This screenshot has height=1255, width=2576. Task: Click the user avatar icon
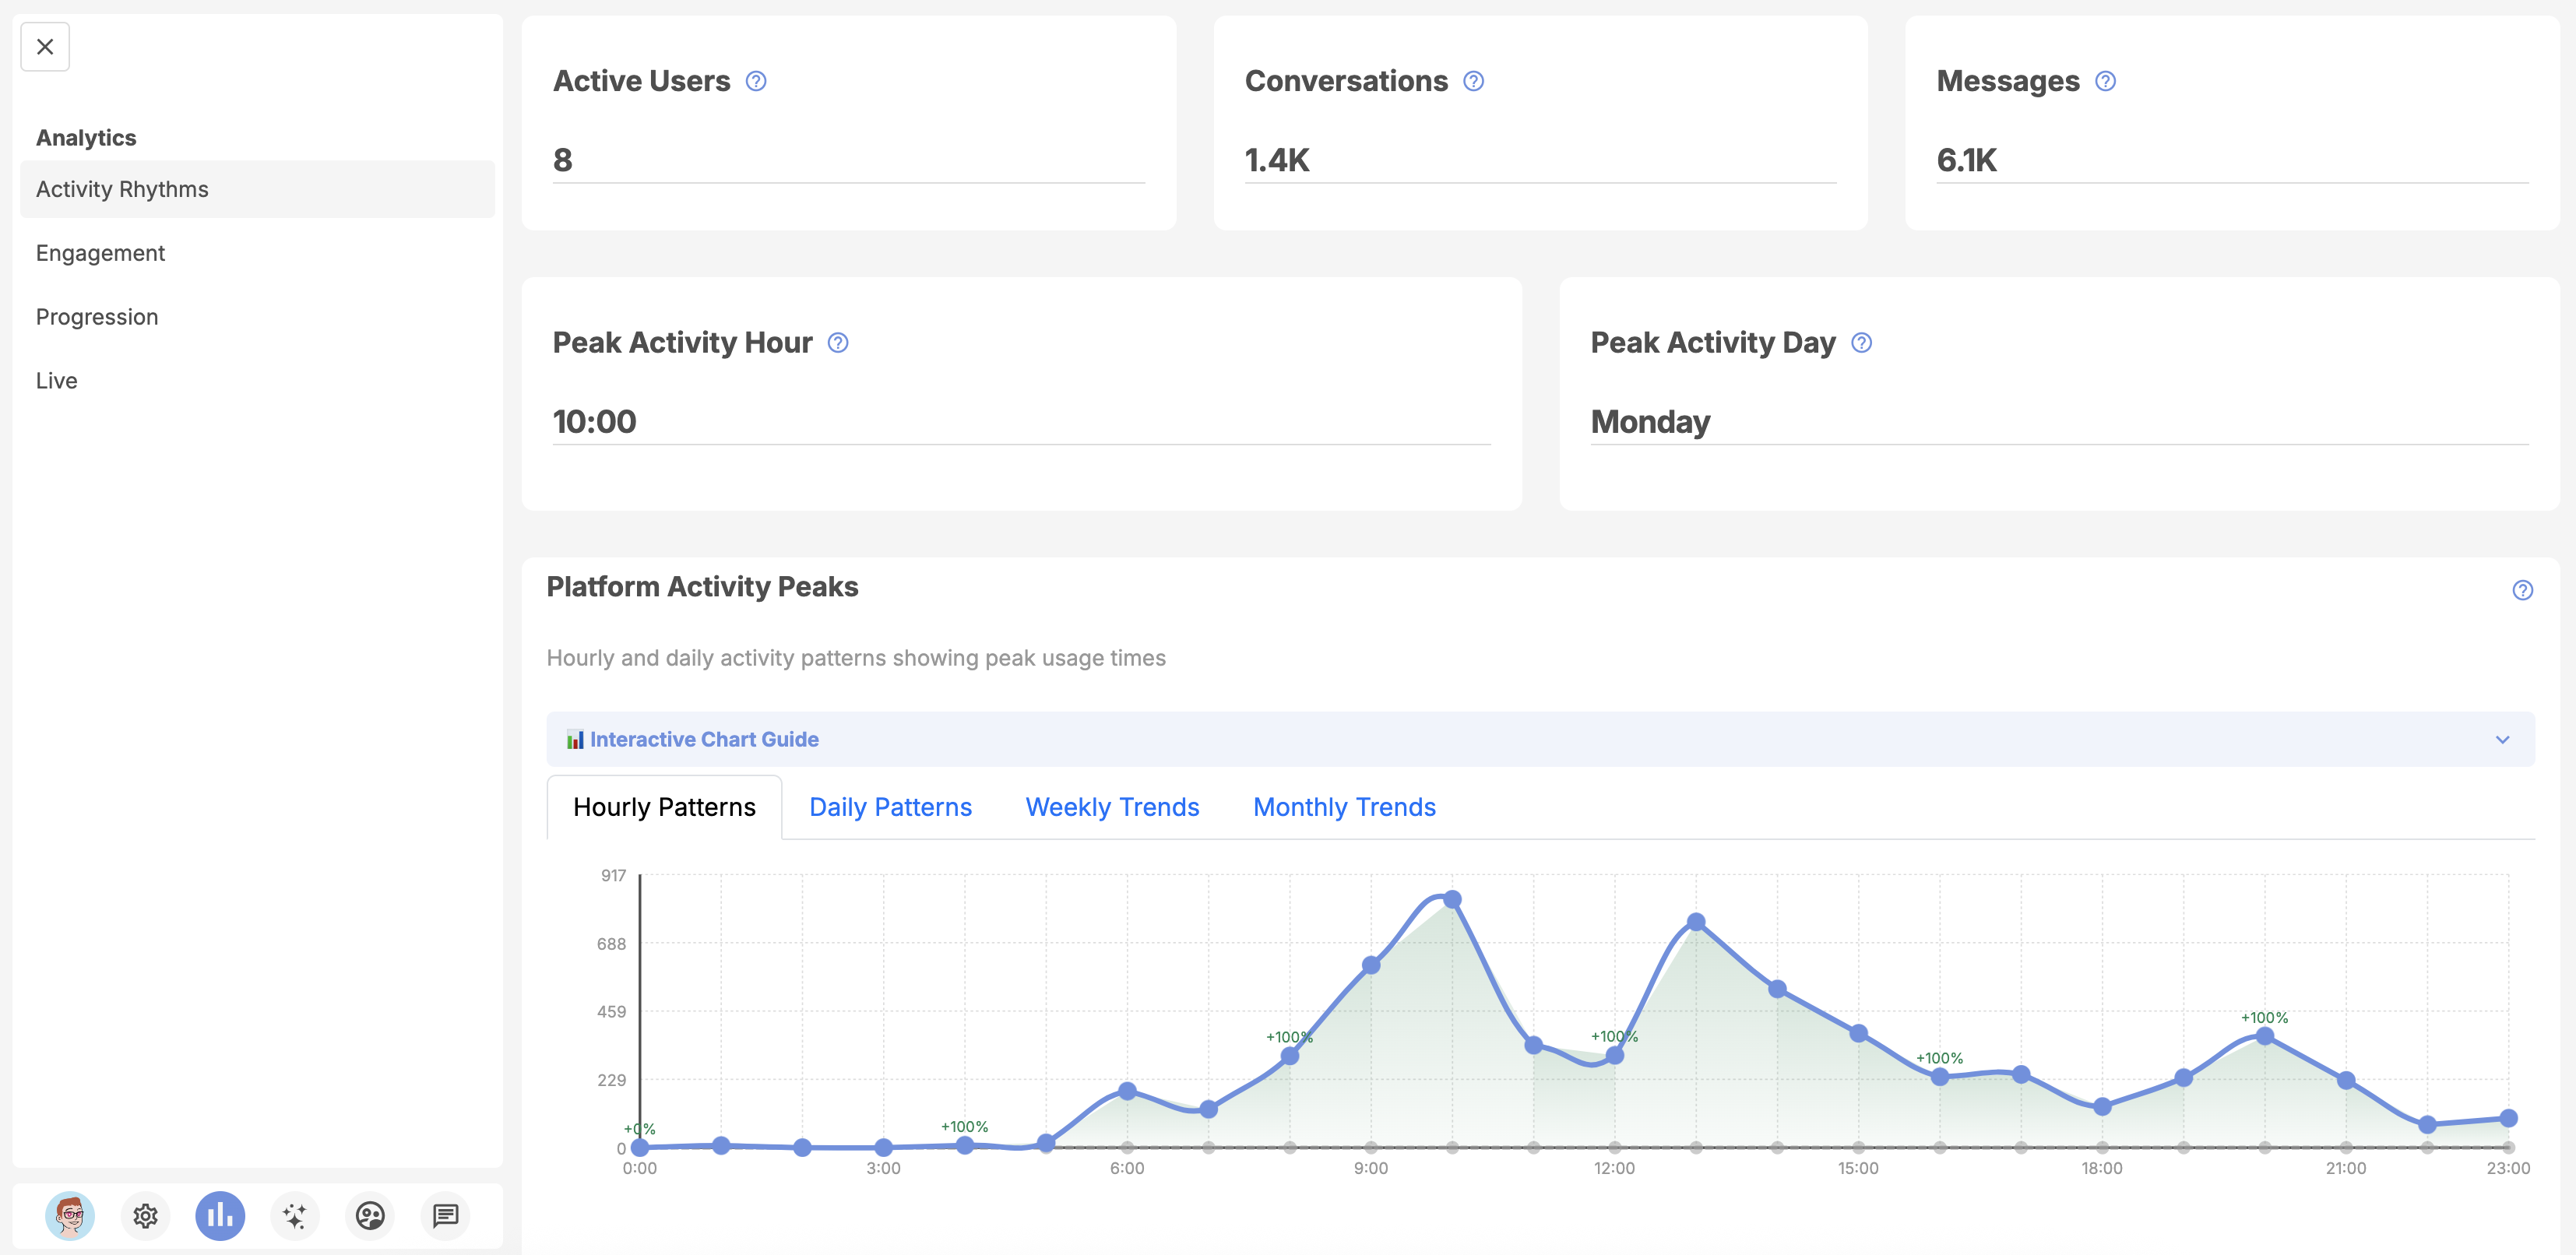(x=70, y=1215)
